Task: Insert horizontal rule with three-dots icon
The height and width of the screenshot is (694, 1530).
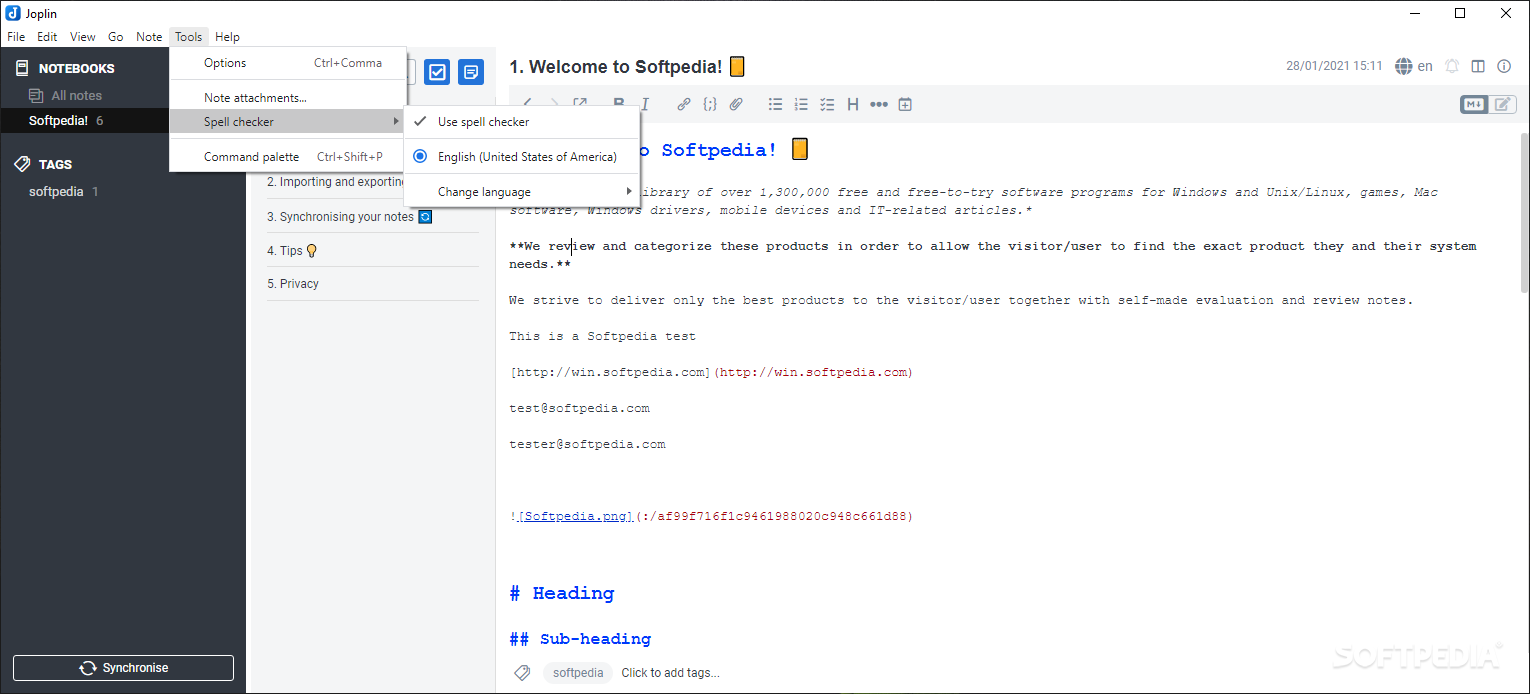Action: (879, 104)
